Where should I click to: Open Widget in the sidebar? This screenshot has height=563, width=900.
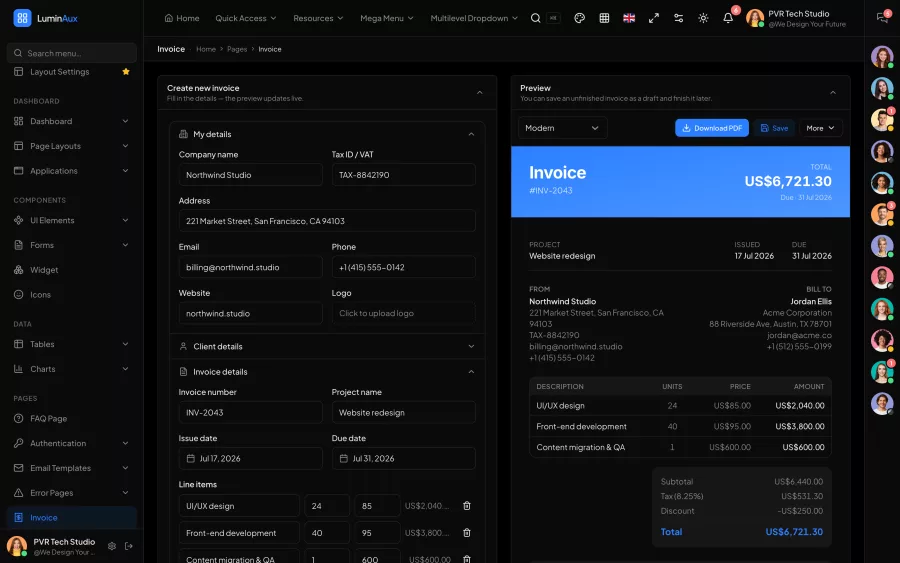pyautogui.click(x=71, y=270)
